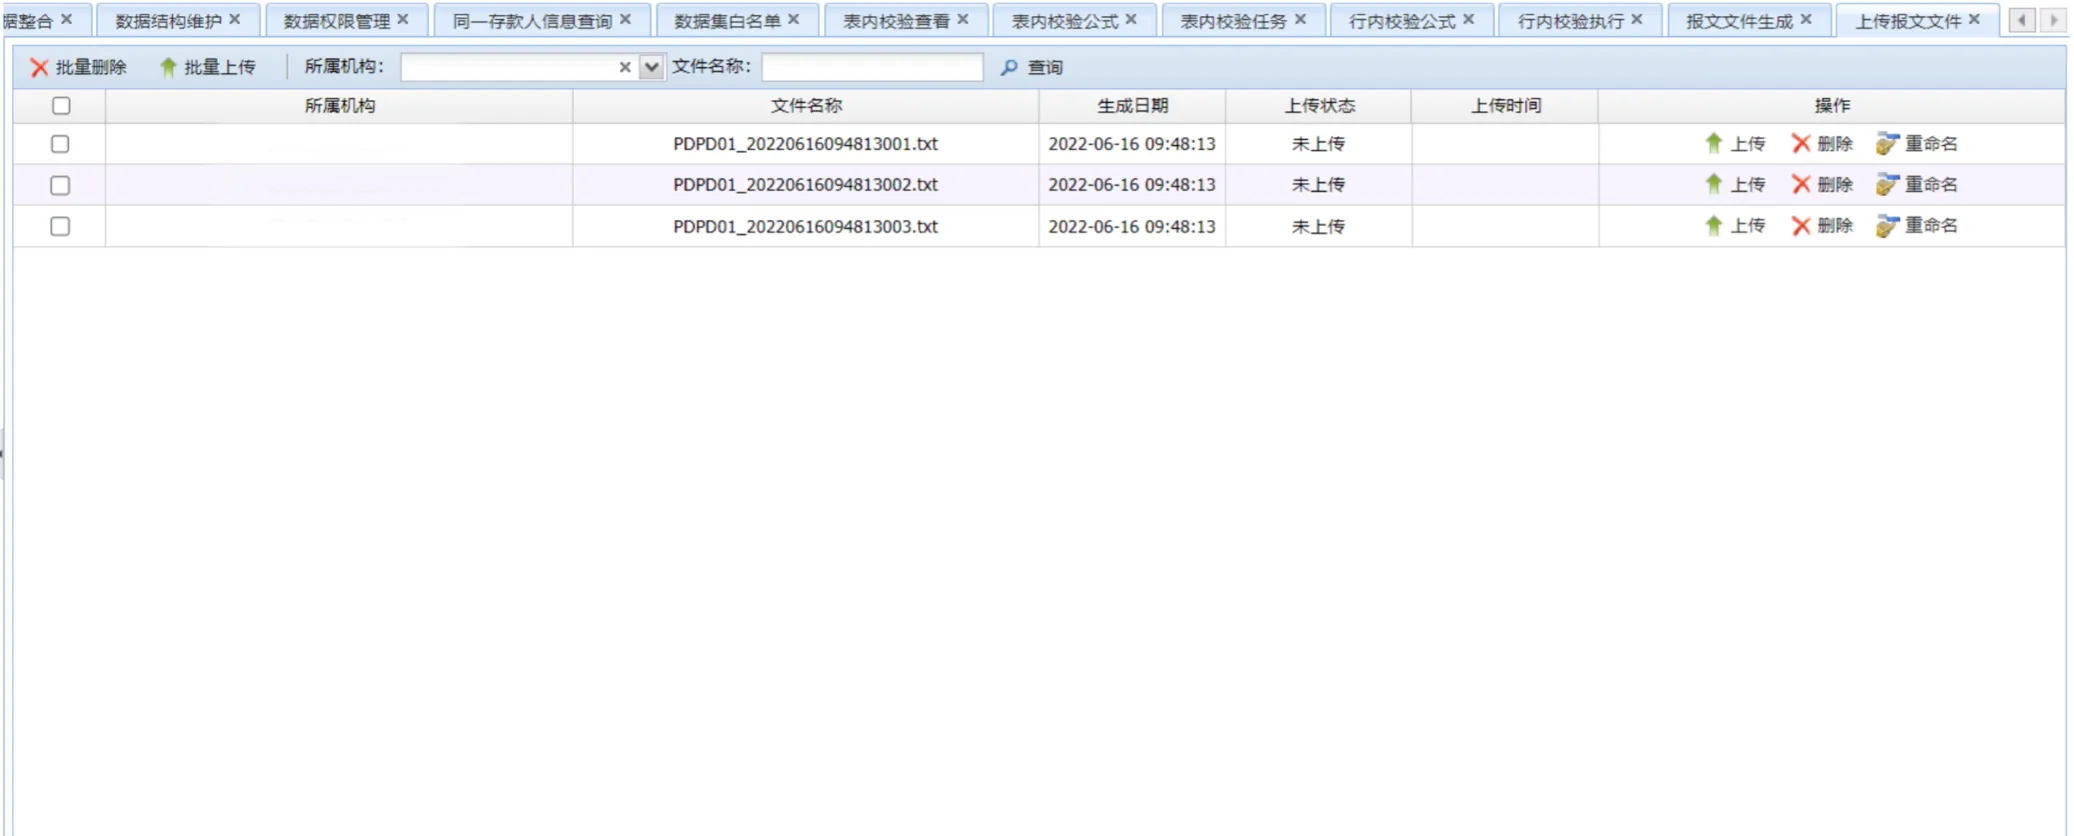Click the magnifier search (查询) icon
This screenshot has height=836, width=2074.
click(1009, 67)
